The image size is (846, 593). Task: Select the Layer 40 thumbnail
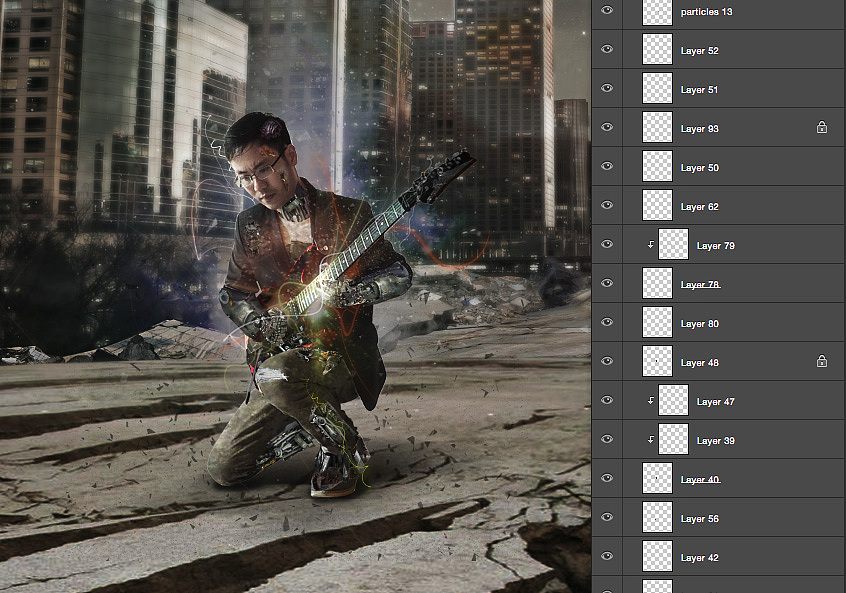(657, 478)
